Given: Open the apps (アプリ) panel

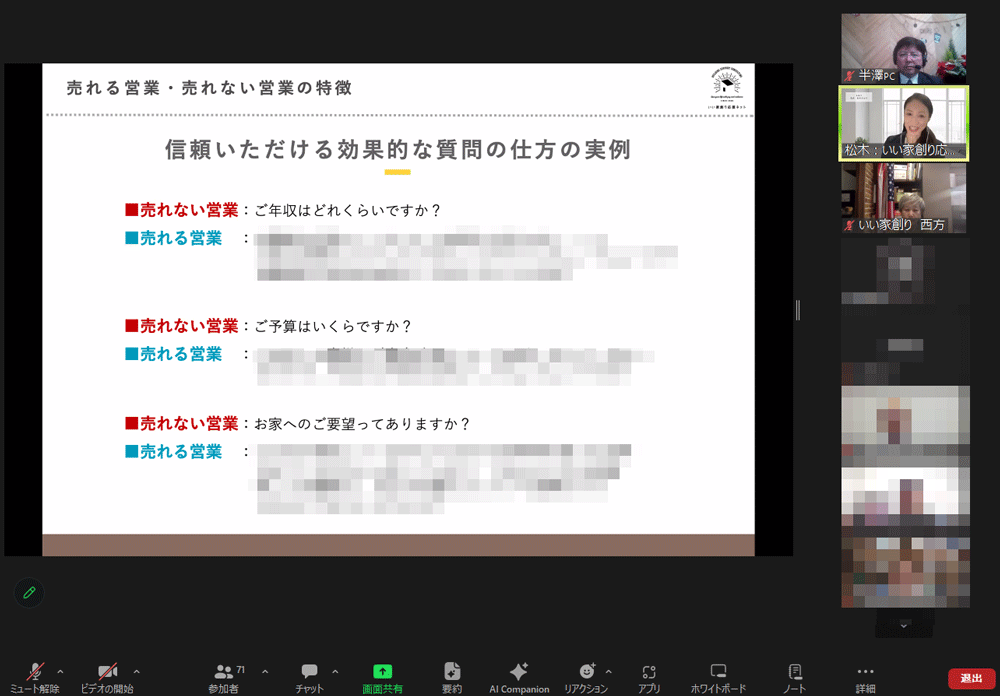Looking at the screenshot, I should [649, 675].
